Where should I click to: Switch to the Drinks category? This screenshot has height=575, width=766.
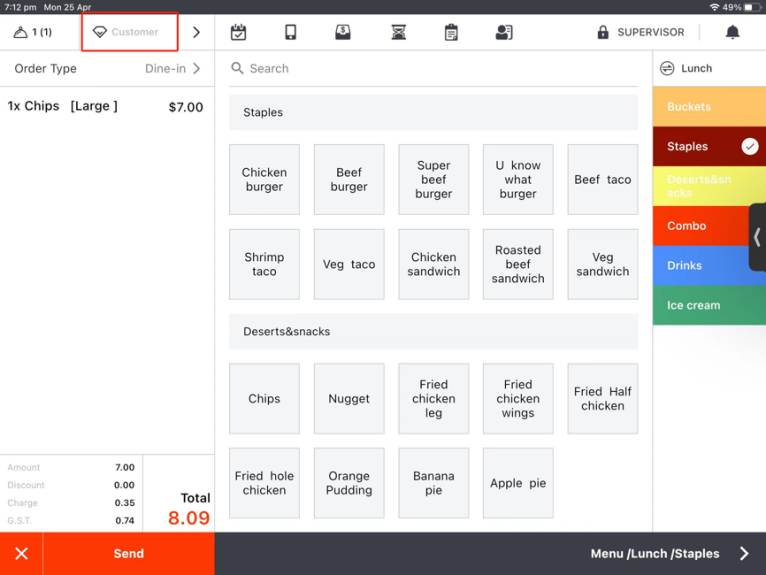tap(709, 266)
